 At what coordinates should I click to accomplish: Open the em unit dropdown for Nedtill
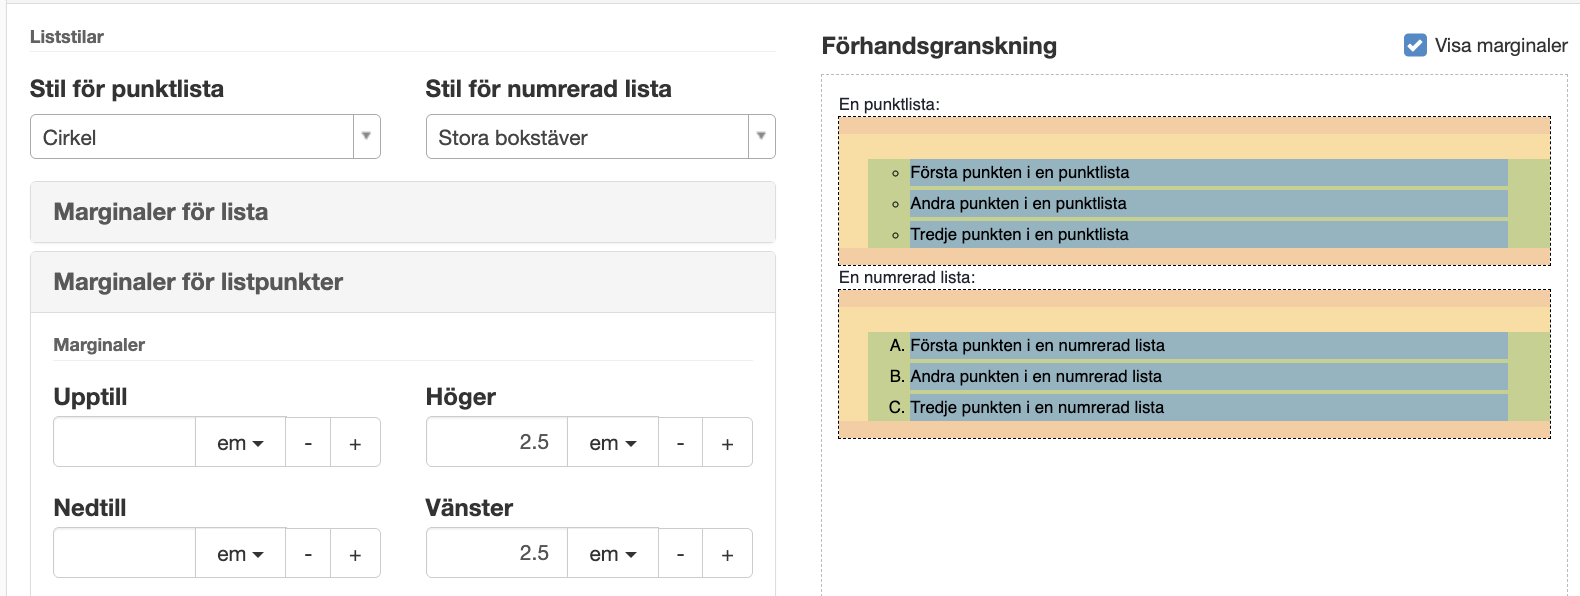pyautogui.click(x=240, y=554)
